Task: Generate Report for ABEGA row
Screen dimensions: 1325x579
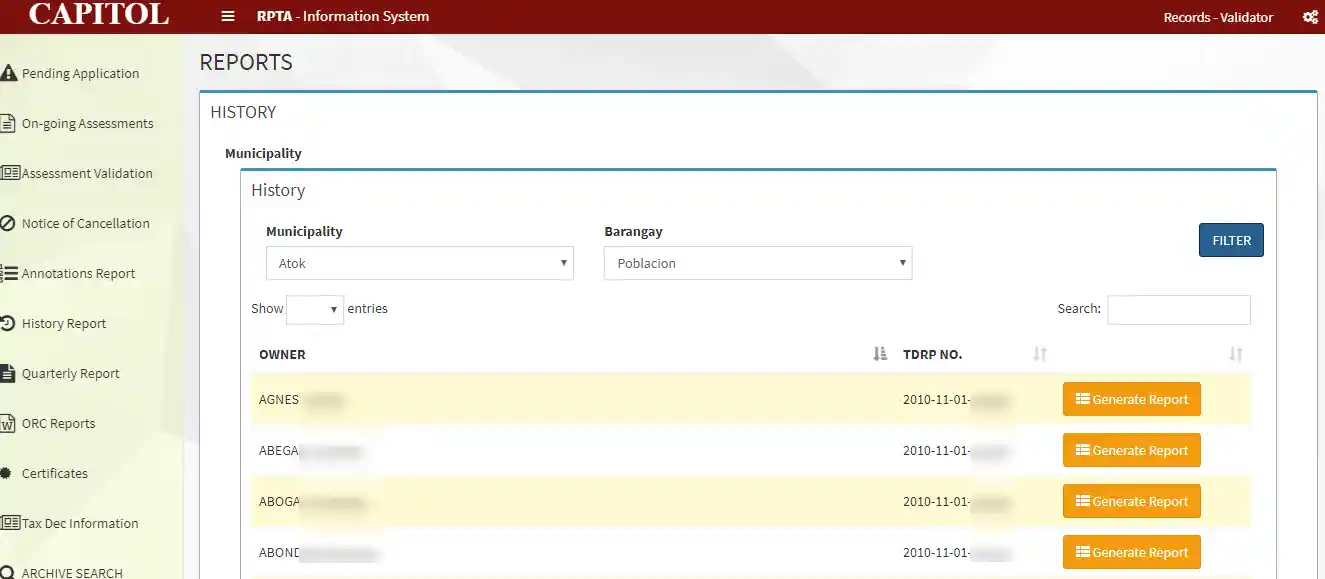Action: (1131, 450)
